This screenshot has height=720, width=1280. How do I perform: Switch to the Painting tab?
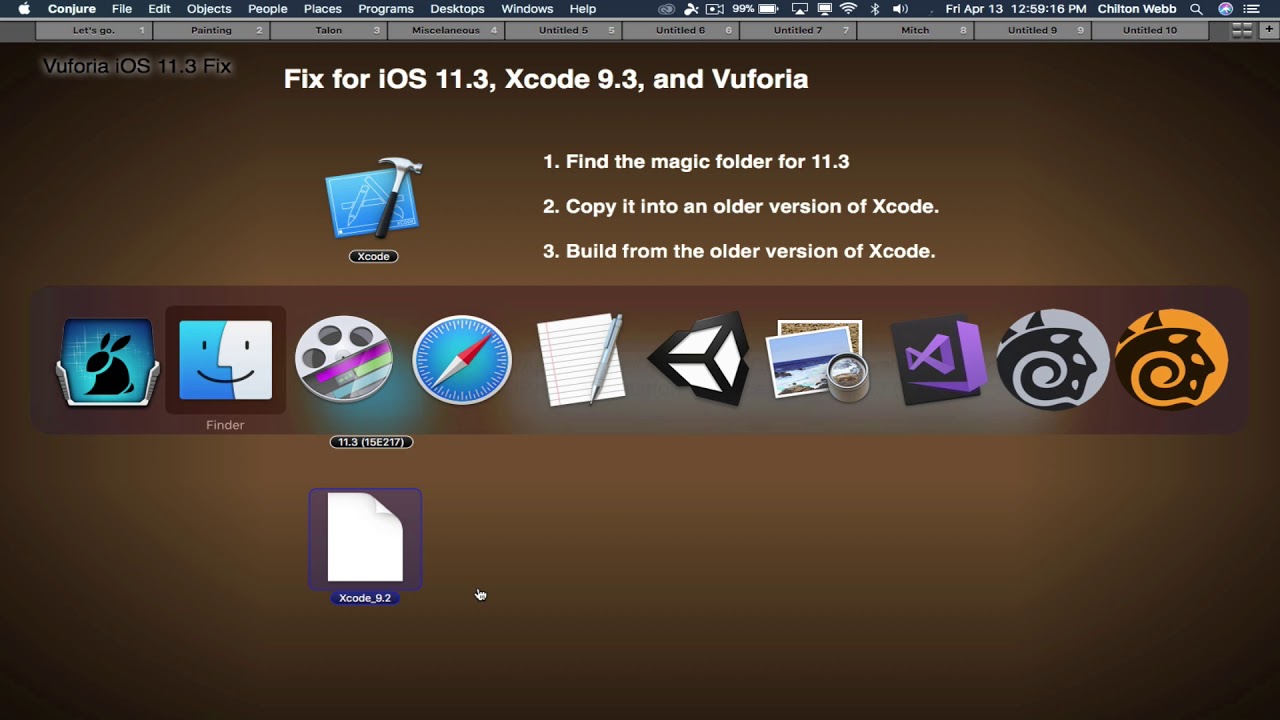(211, 30)
